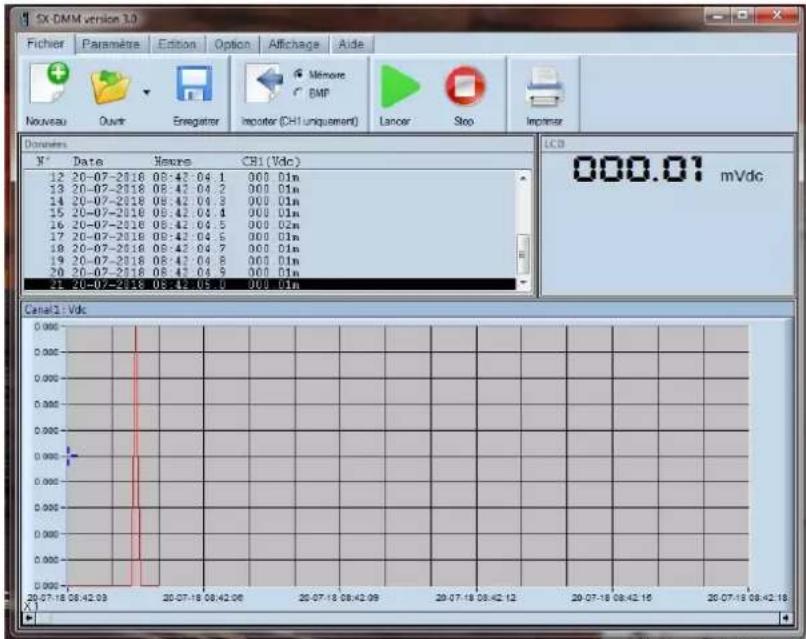
Task: Click the Canal1 : Vdc chart title
Action: 56,309
